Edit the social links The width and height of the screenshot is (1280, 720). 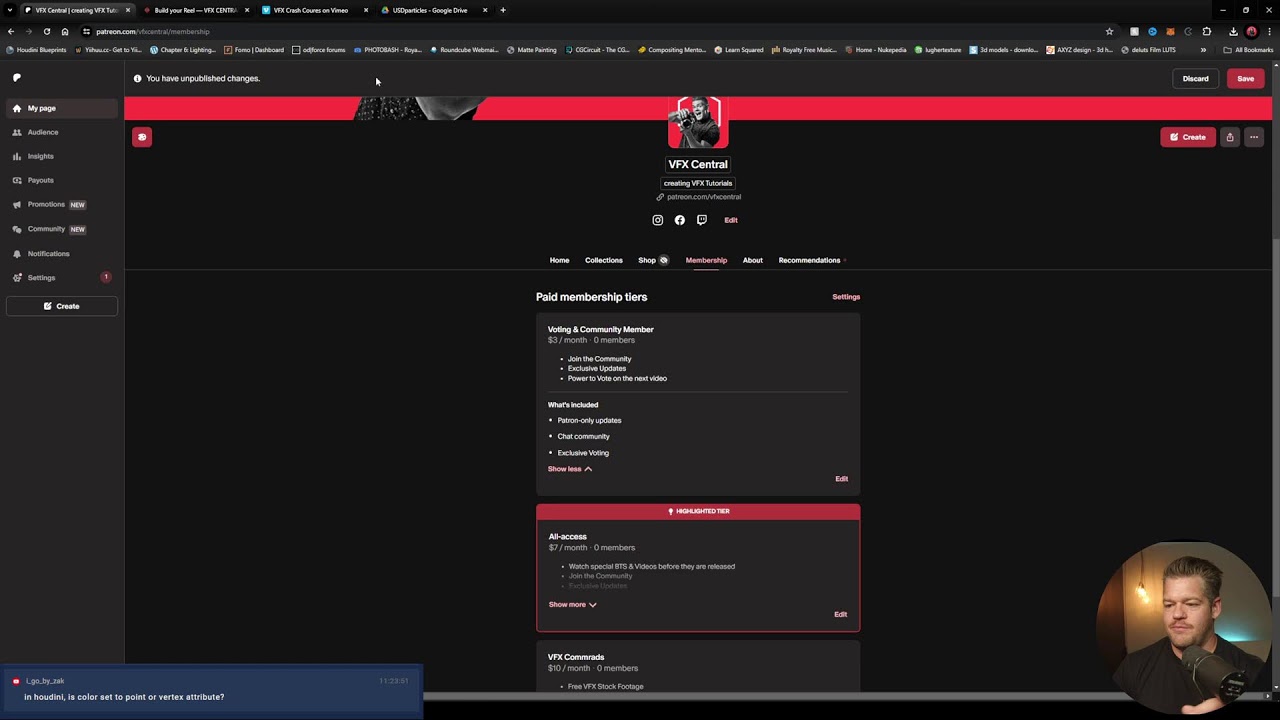731,220
